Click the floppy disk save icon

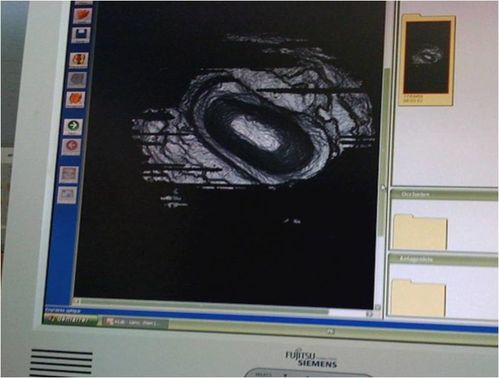tap(81, 35)
